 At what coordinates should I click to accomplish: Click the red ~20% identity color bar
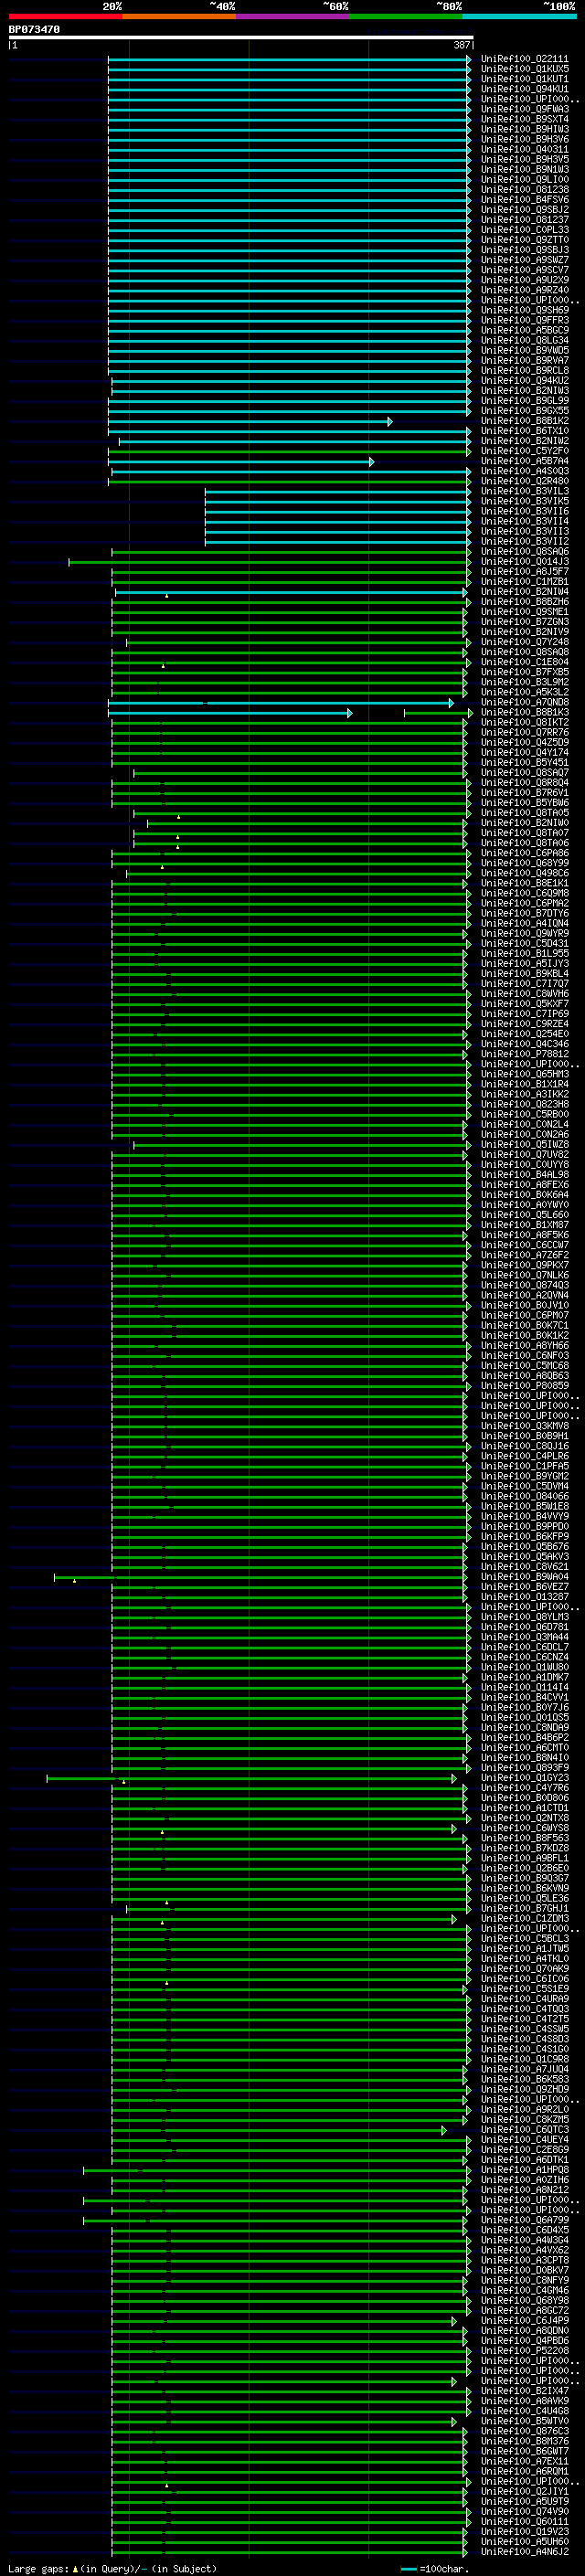point(65,16)
